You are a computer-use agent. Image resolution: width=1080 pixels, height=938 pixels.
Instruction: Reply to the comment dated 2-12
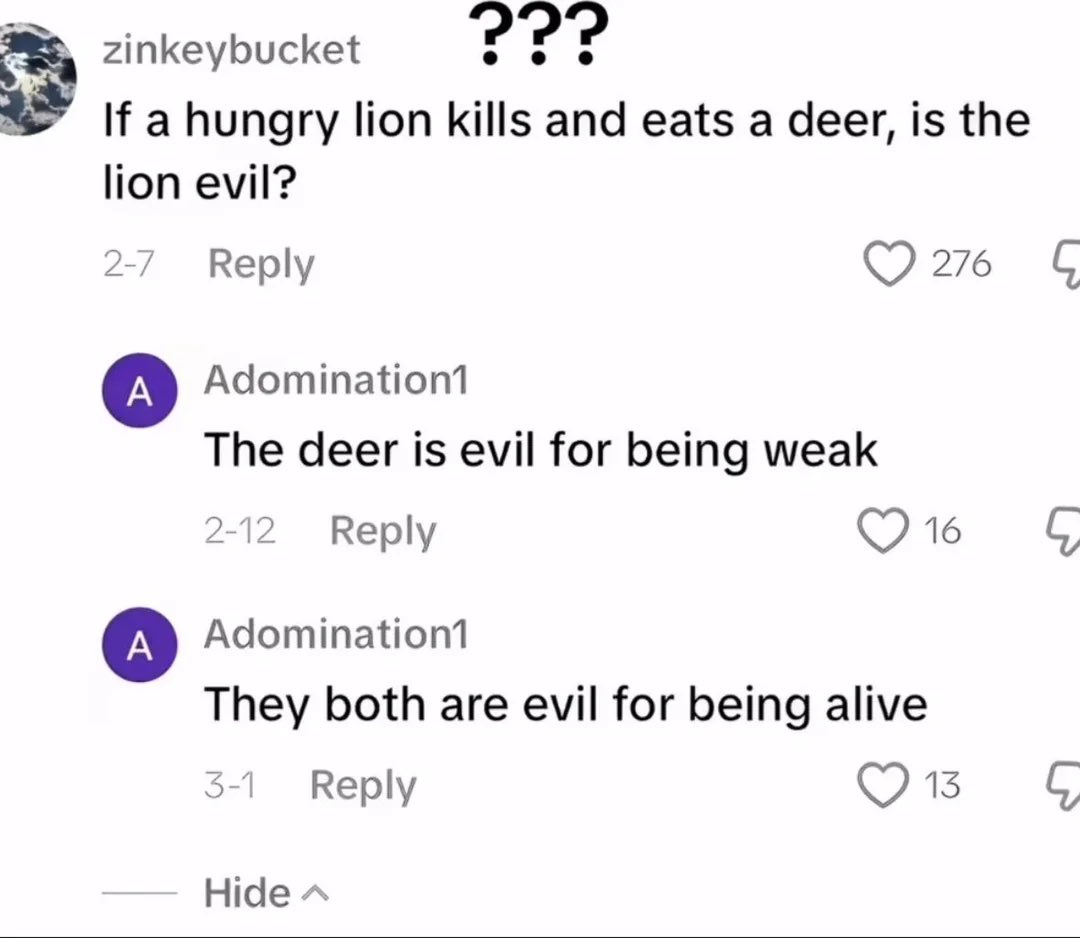[383, 531]
